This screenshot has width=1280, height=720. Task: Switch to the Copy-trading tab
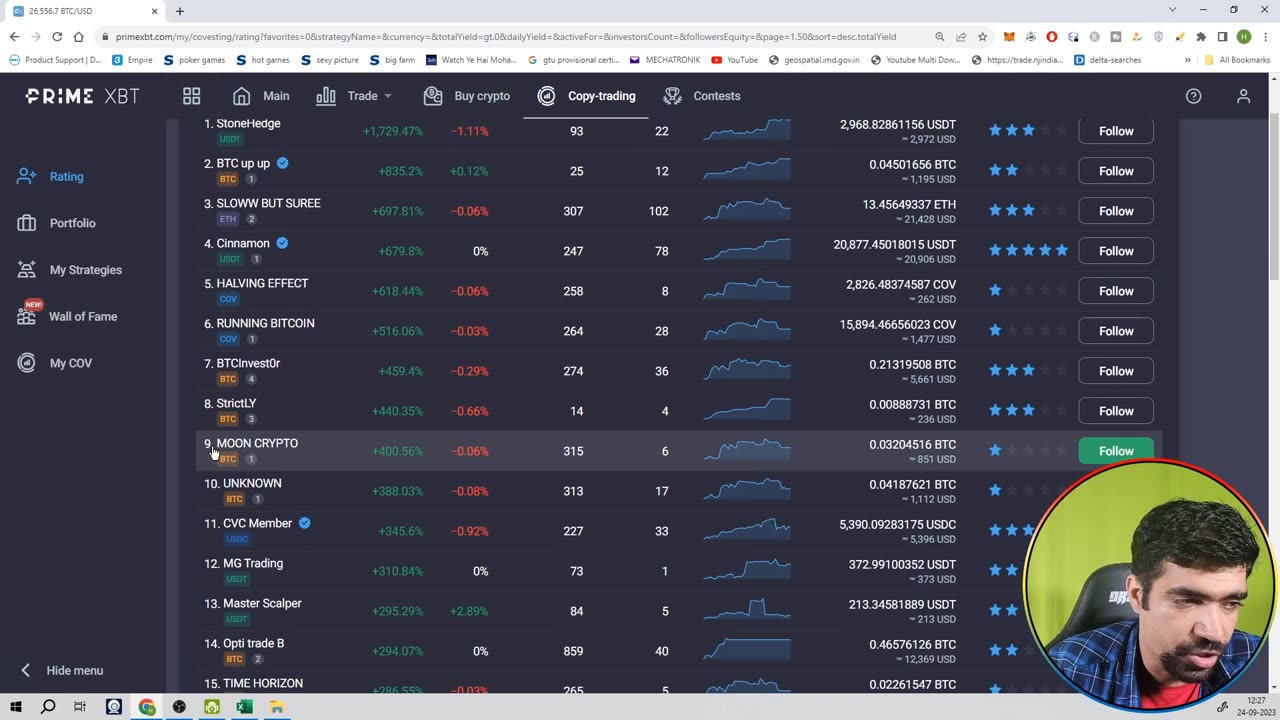point(585,96)
